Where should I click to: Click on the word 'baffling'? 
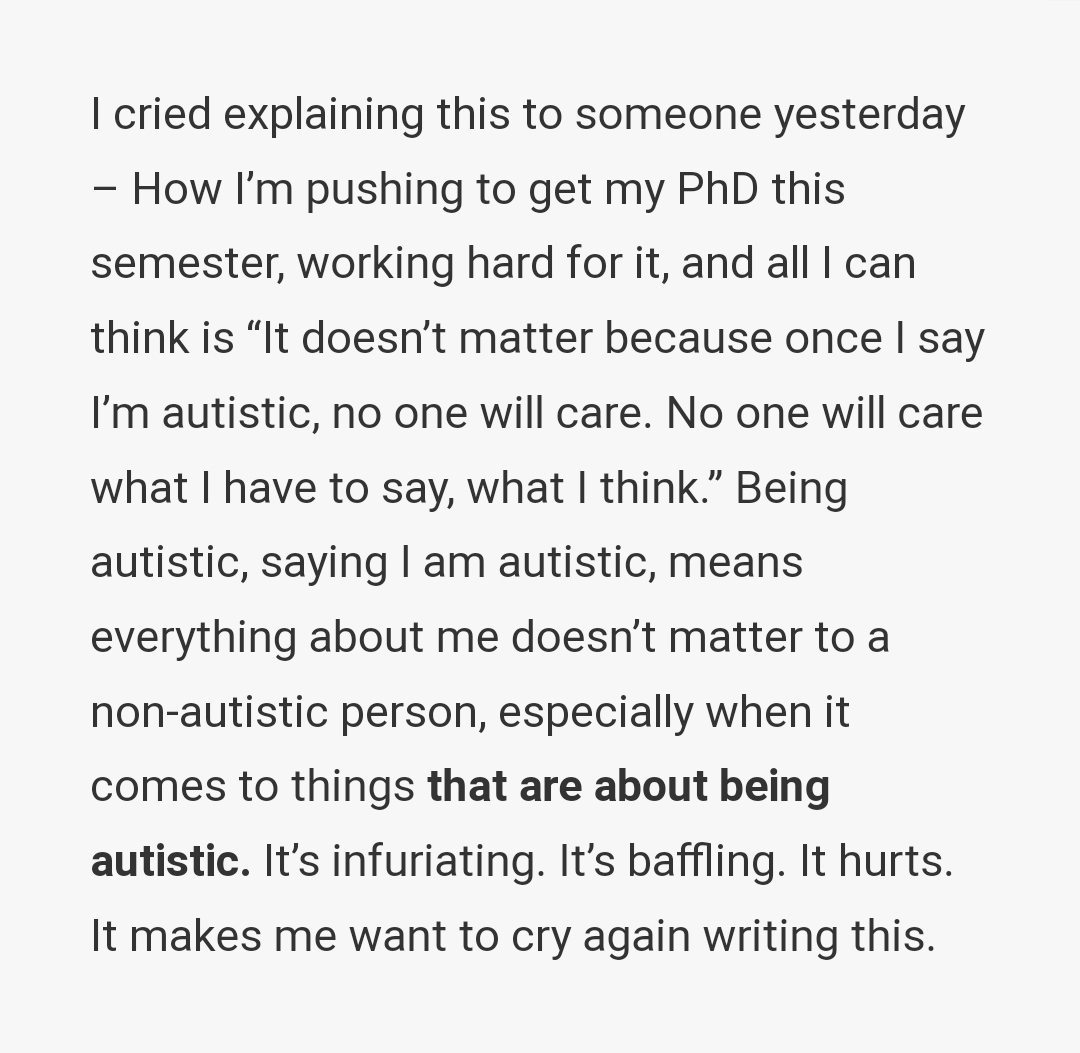pos(706,861)
